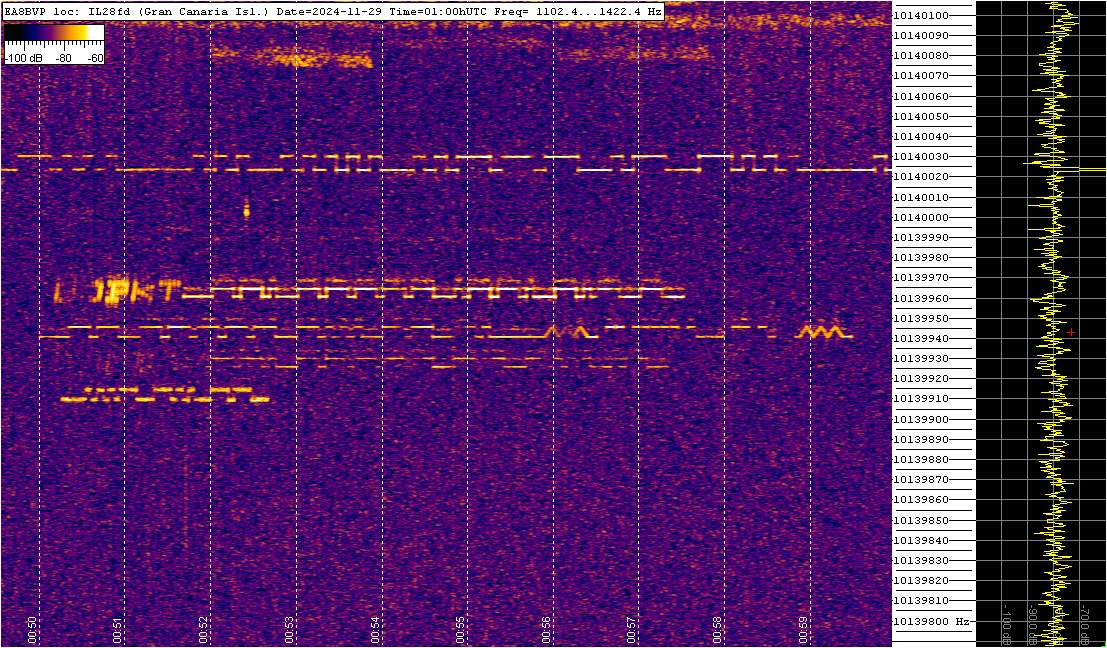Select the 10140040 frequency label
Viewport: 1107px width, 648px height.
point(919,136)
